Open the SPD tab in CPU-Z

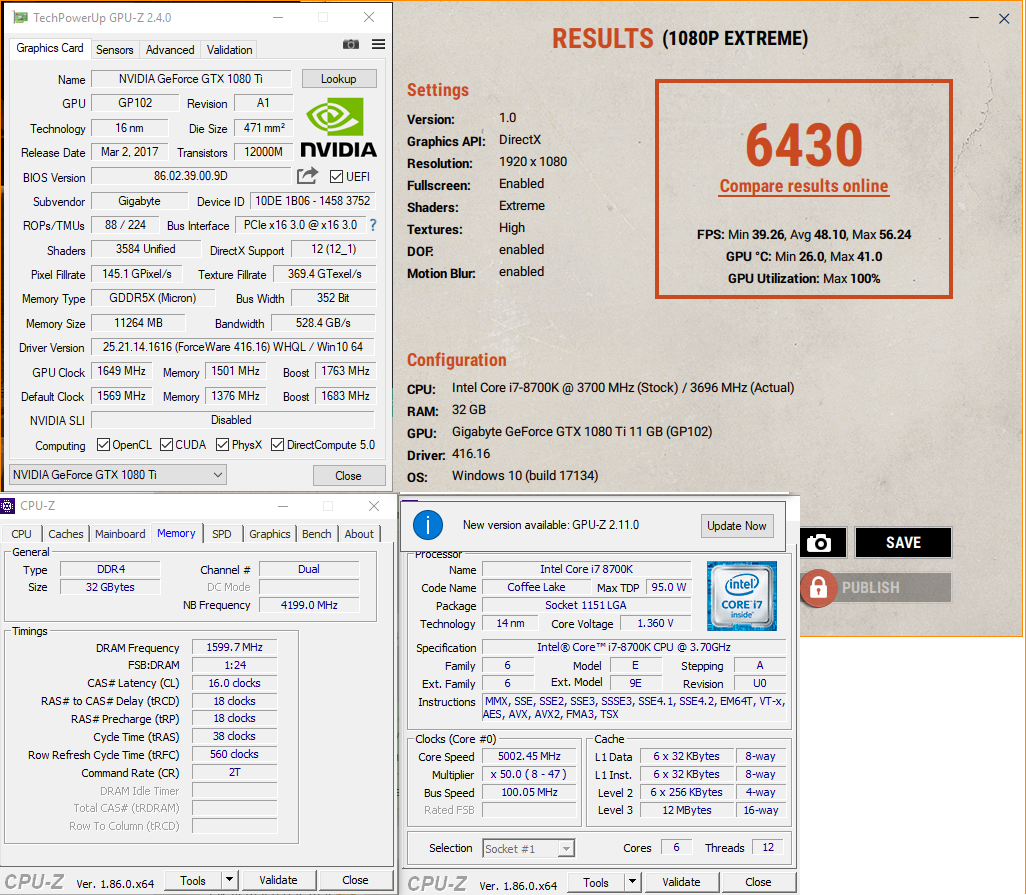point(222,534)
